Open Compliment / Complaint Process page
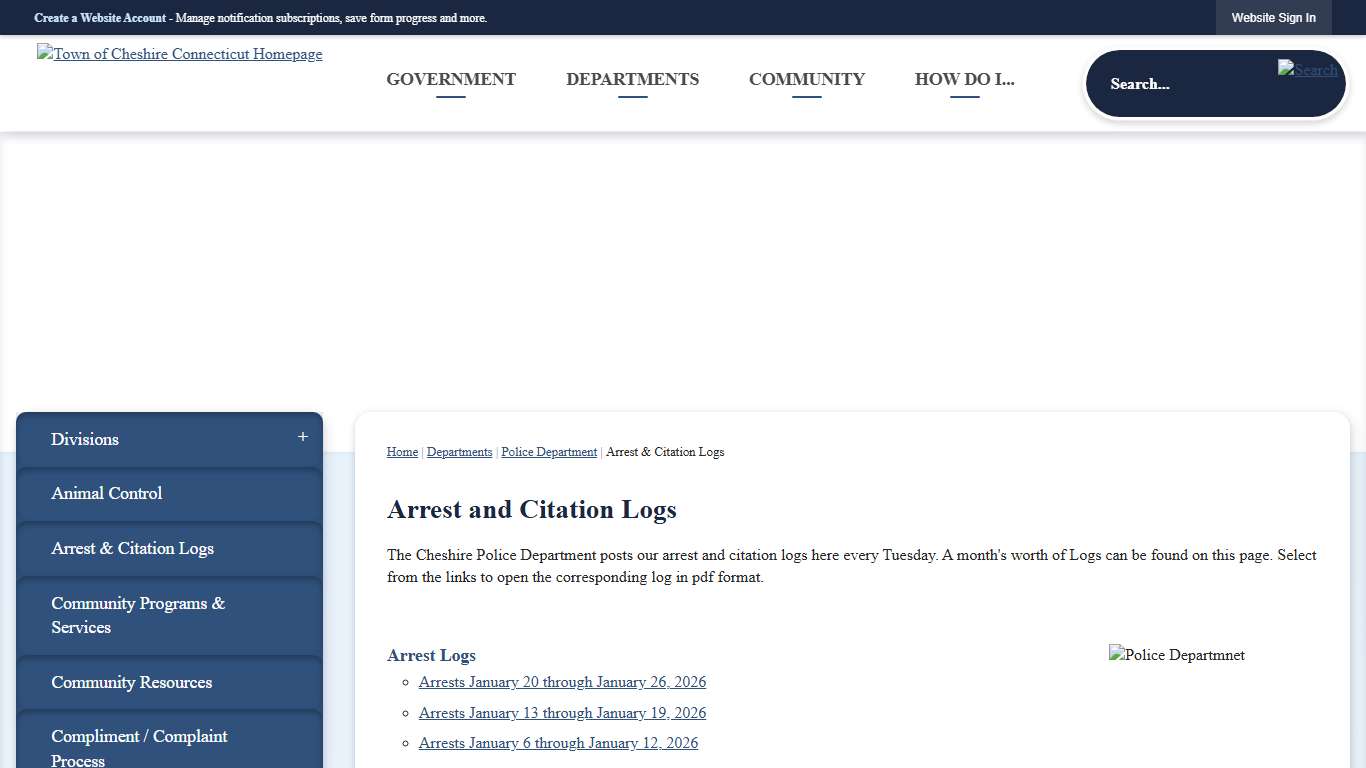This screenshot has height=768, width=1366. (x=139, y=744)
